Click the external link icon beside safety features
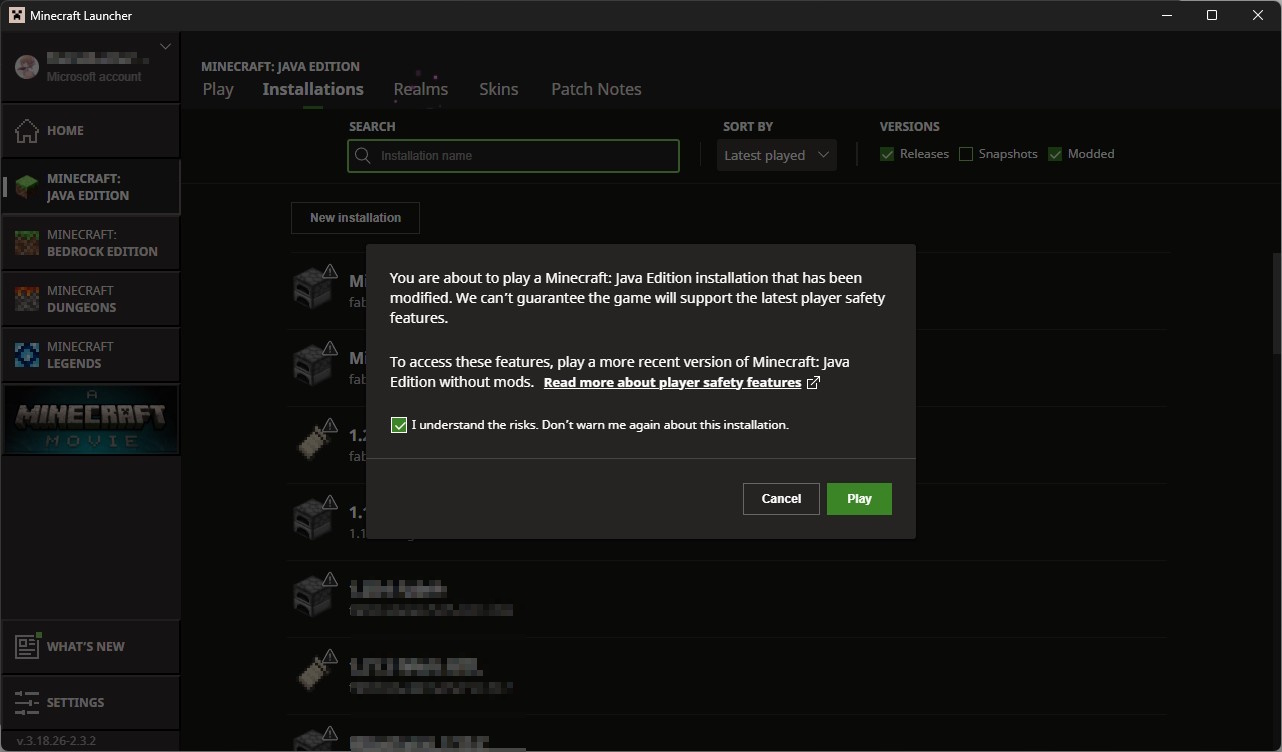The image size is (1282, 752). point(813,383)
